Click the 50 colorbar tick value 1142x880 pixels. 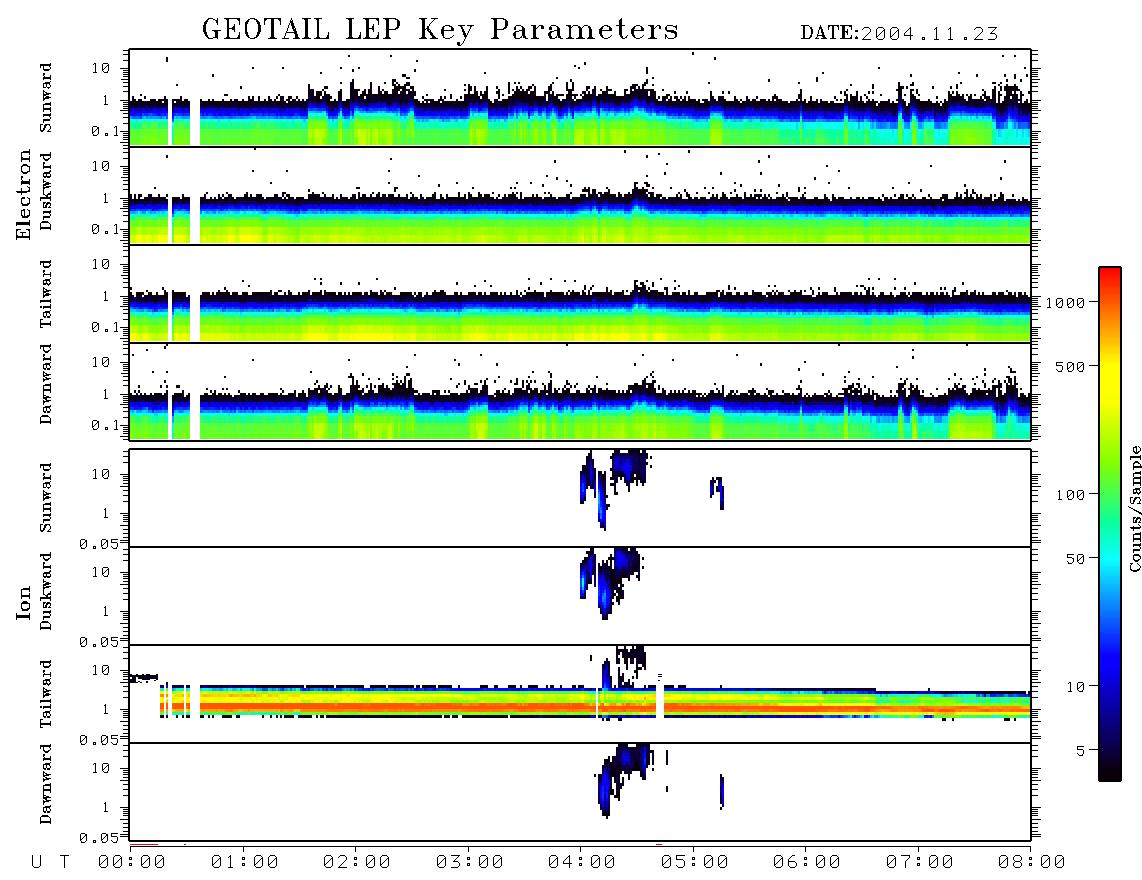(x=1076, y=559)
